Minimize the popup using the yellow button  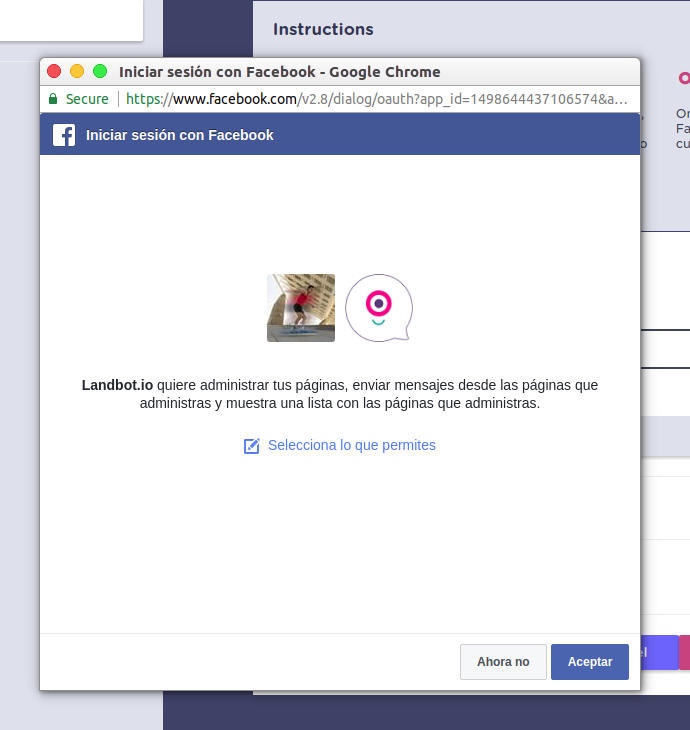pyautogui.click(x=77, y=71)
